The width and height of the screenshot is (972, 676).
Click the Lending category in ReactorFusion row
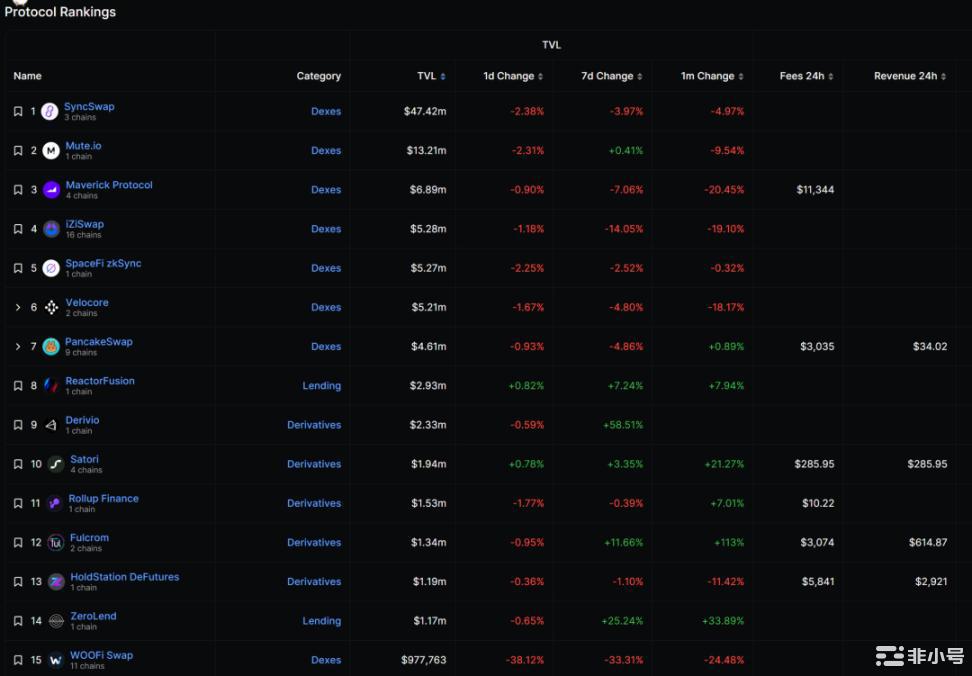(322, 386)
